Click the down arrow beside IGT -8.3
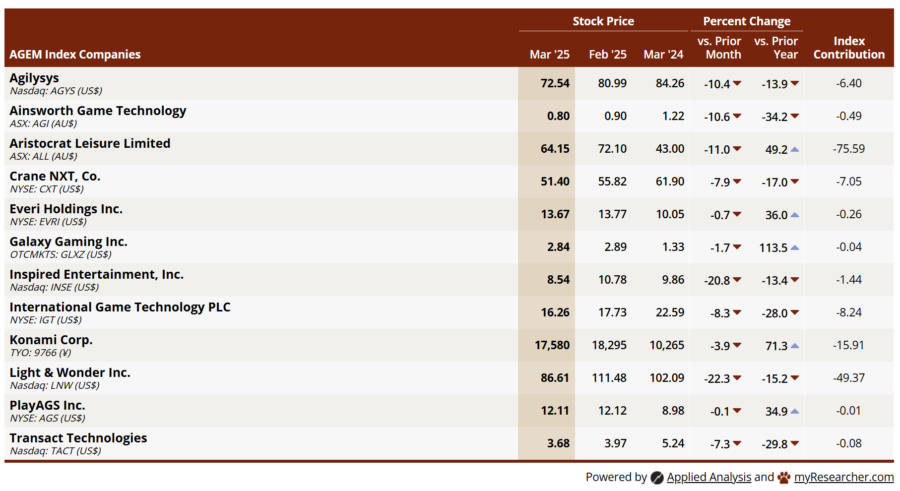This screenshot has height=491, width=900. click(737, 313)
